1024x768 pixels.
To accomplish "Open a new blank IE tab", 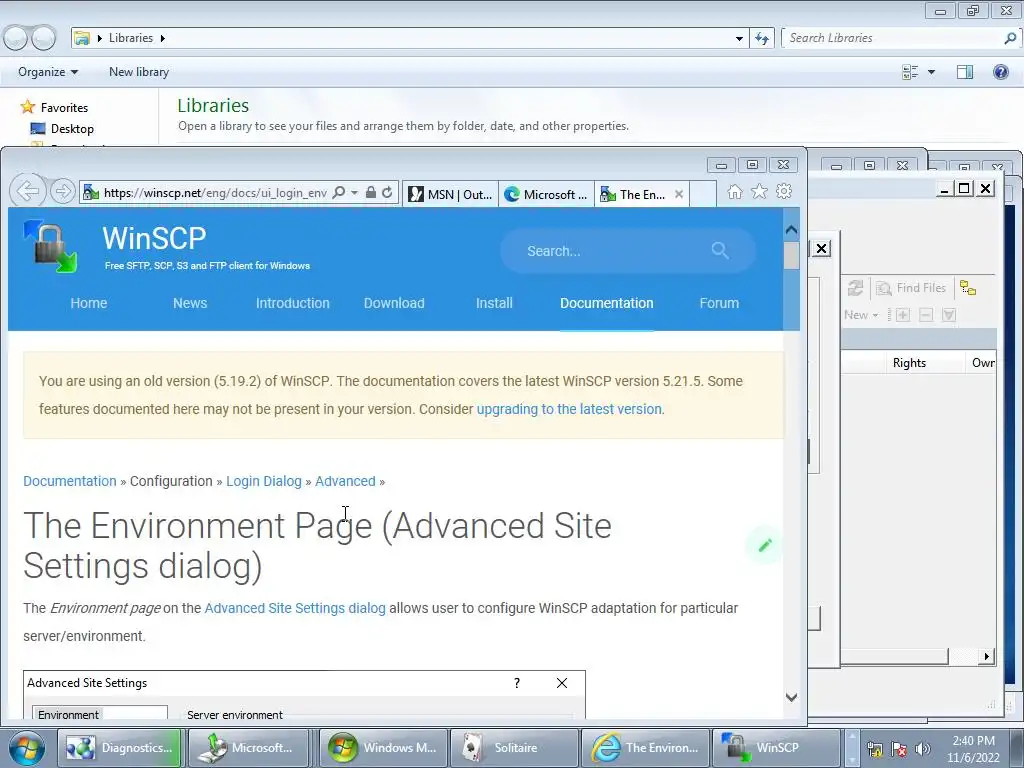I will click(x=703, y=194).
